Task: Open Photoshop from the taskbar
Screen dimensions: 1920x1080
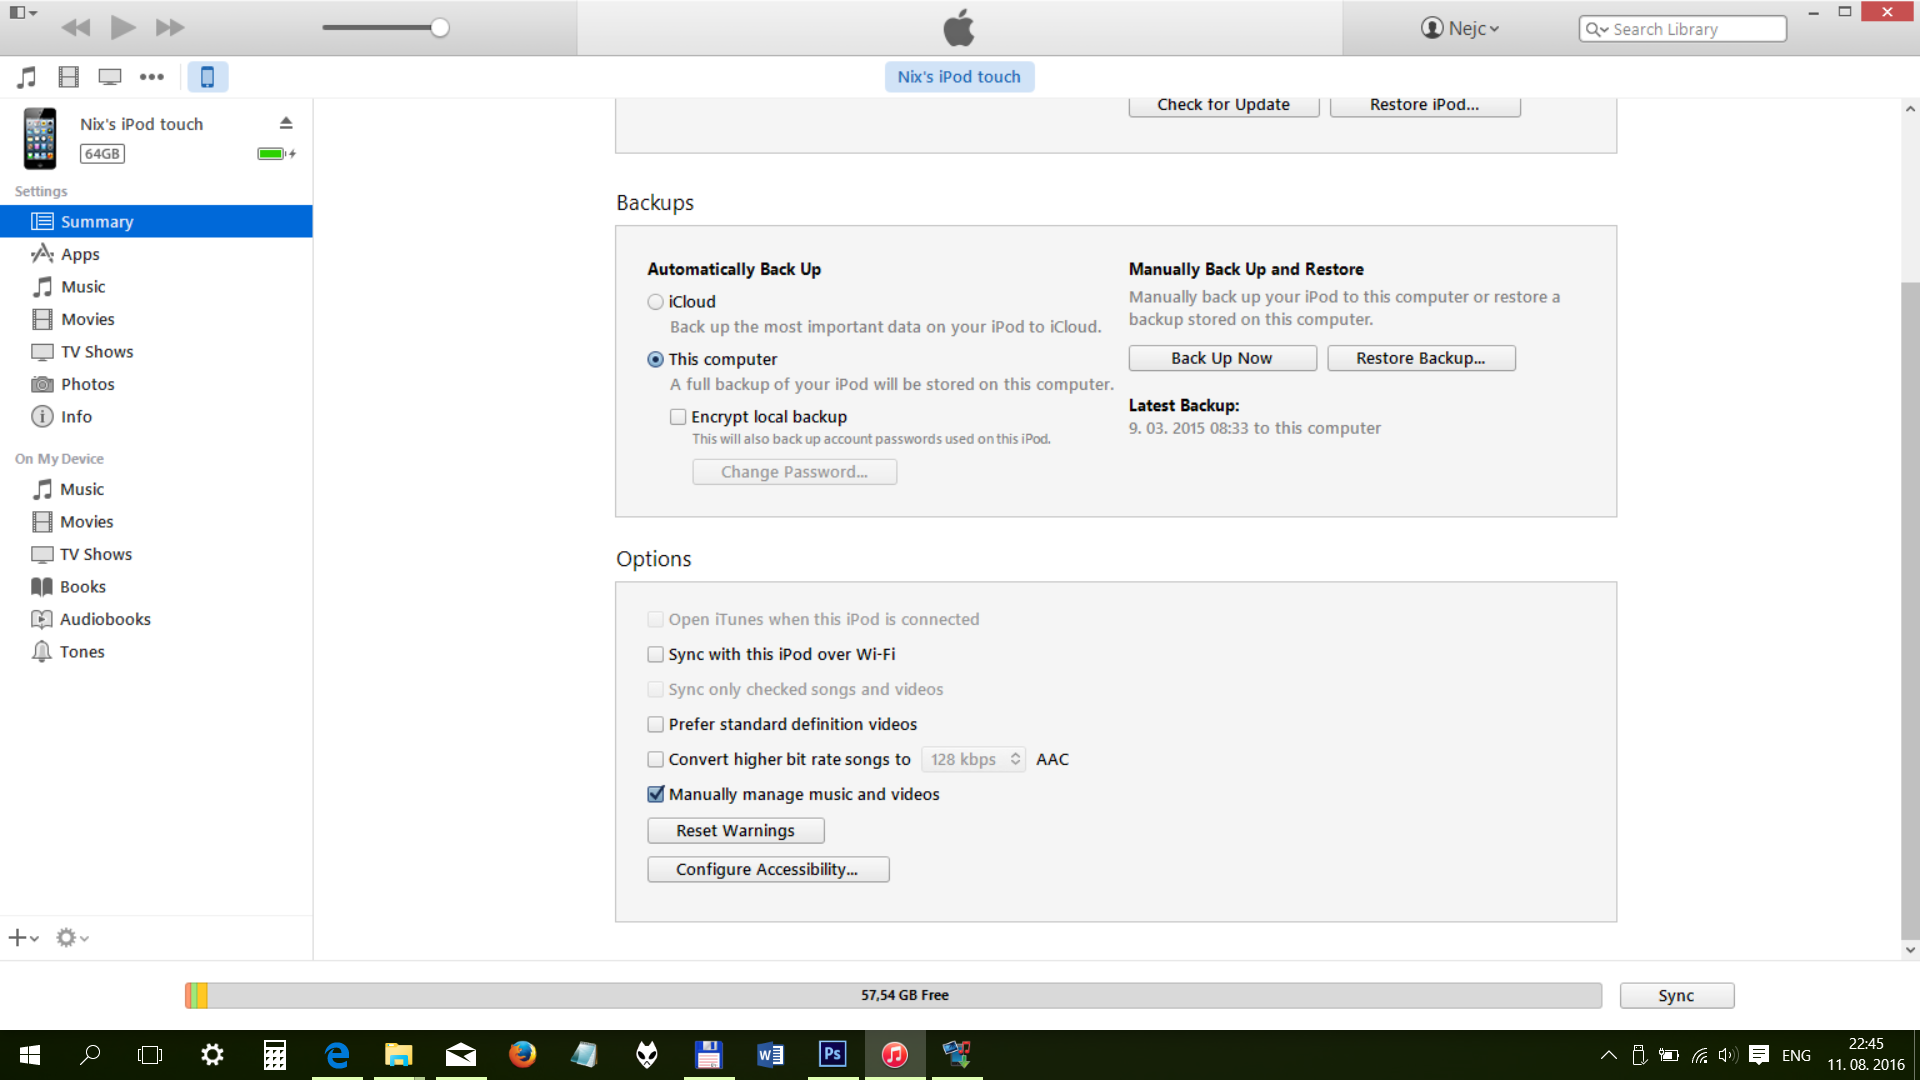Action: (x=832, y=1055)
